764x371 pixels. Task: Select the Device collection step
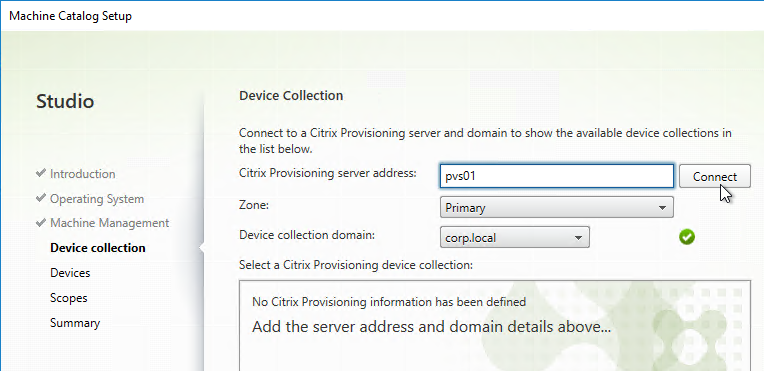pos(97,248)
